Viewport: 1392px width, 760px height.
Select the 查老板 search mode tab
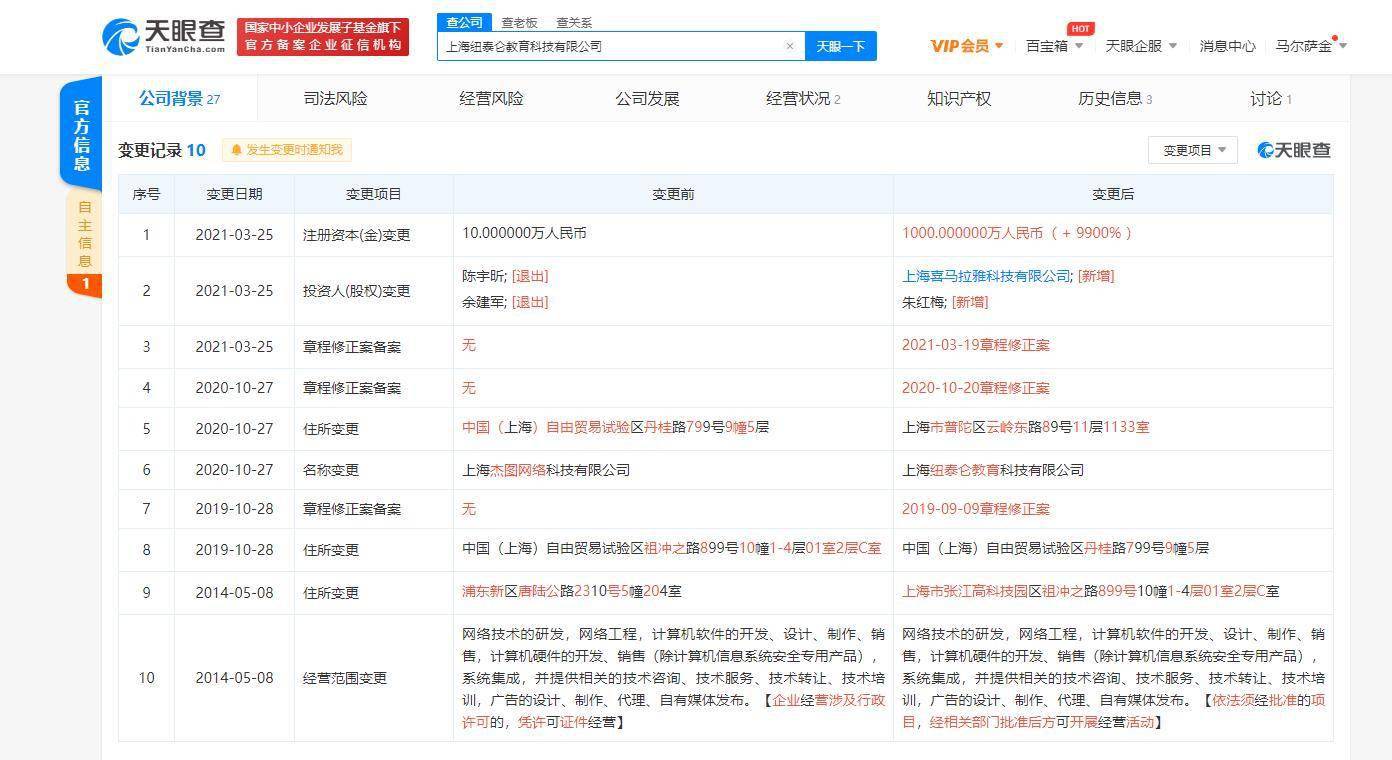click(519, 22)
